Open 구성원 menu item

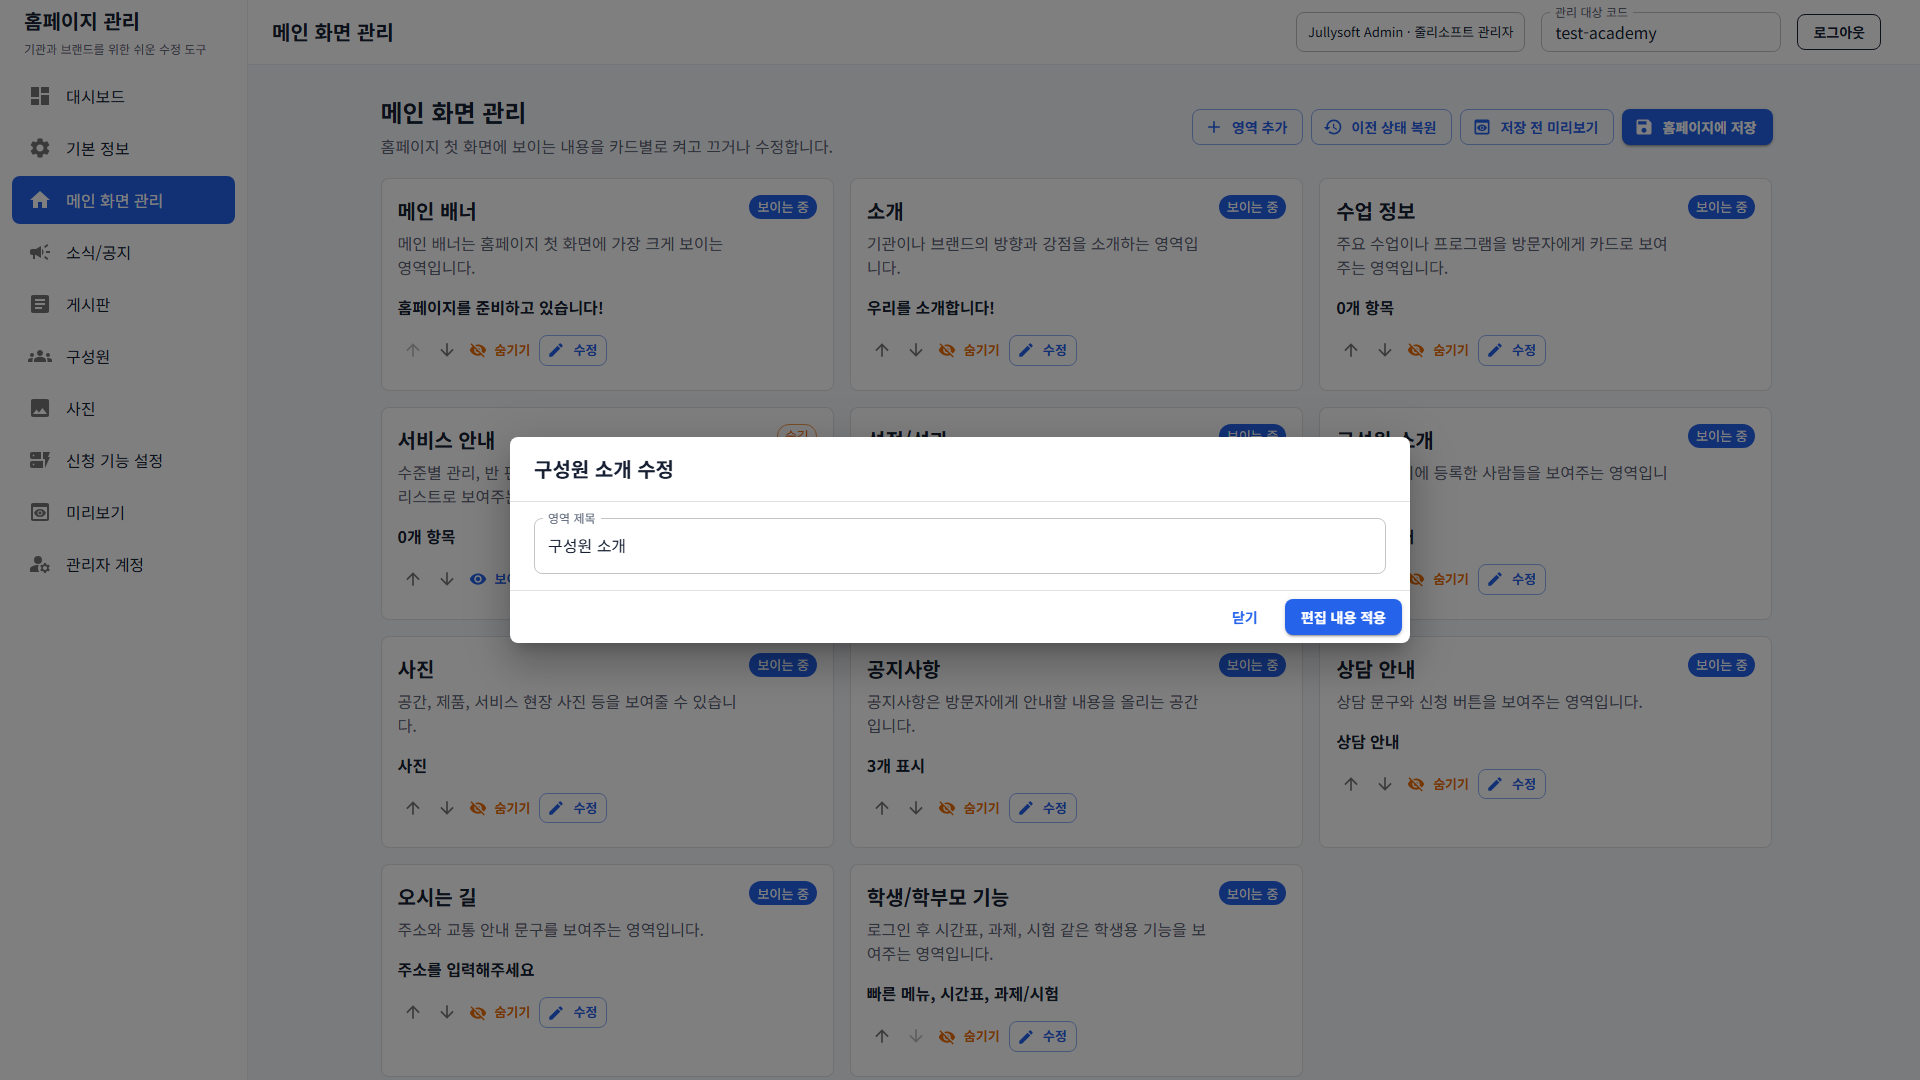click(x=123, y=356)
